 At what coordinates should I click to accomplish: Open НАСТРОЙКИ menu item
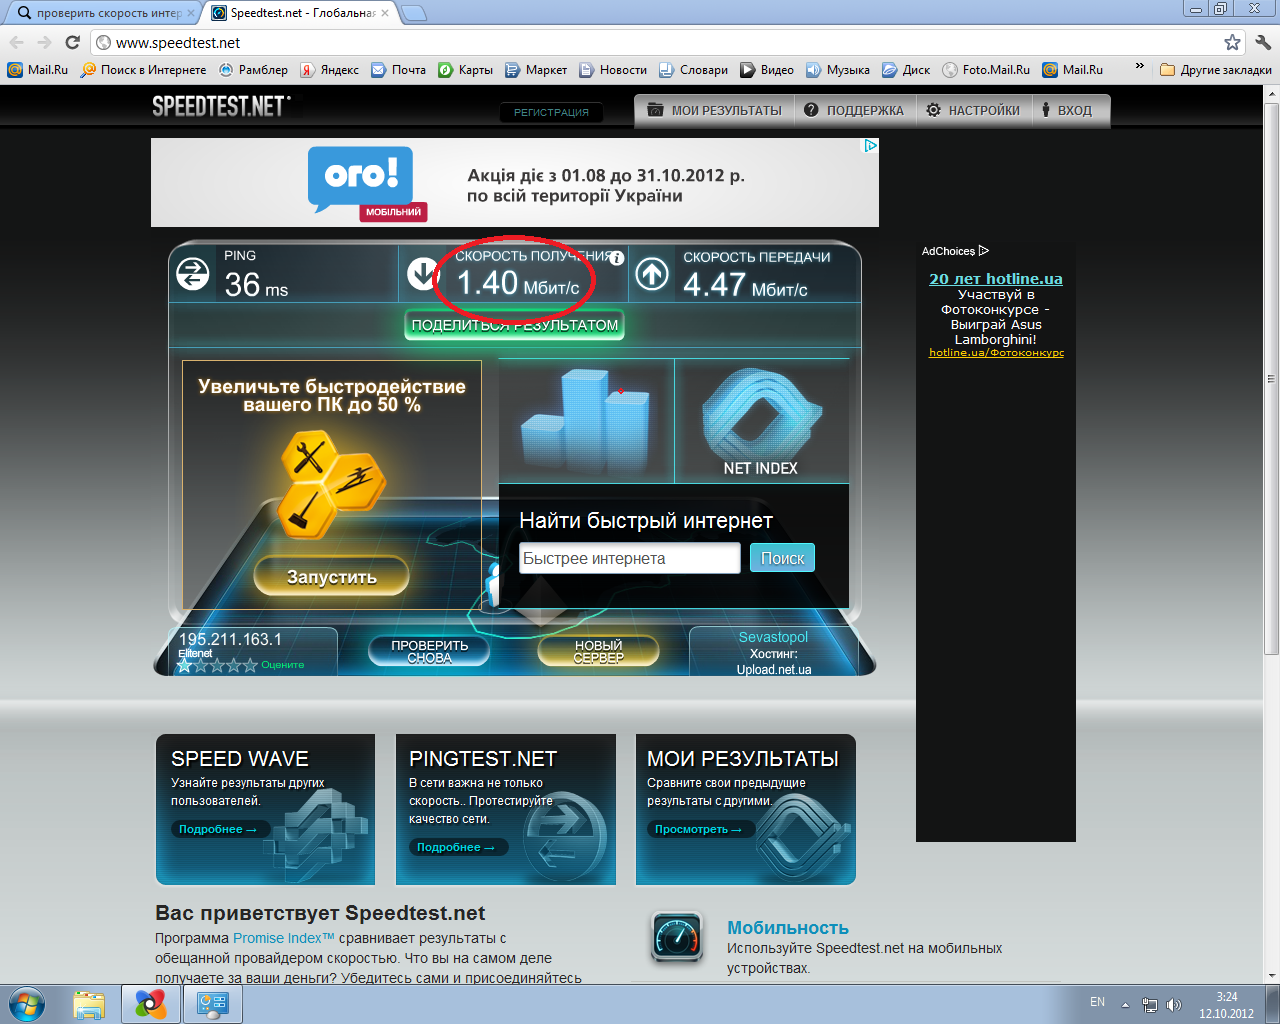[x=973, y=110]
